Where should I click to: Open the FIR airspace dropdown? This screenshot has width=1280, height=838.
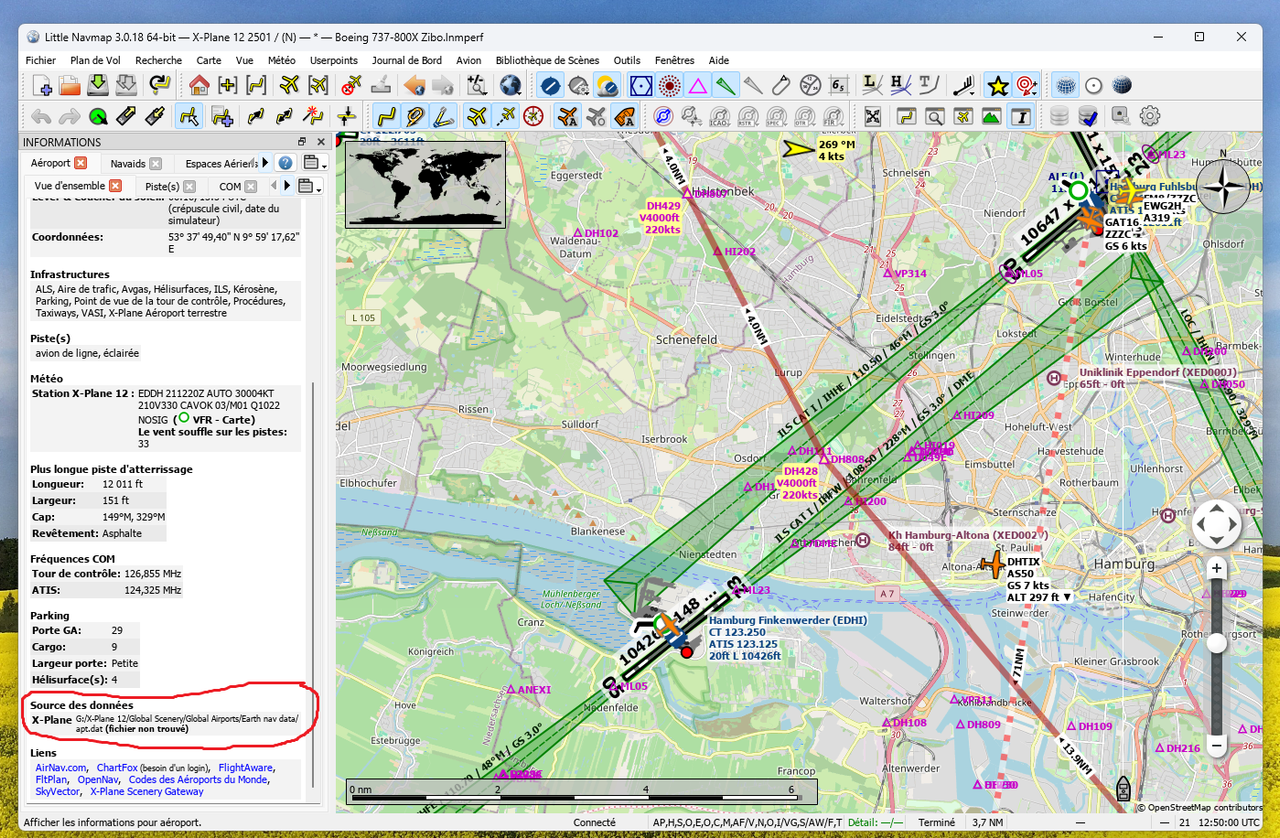click(x=835, y=116)
